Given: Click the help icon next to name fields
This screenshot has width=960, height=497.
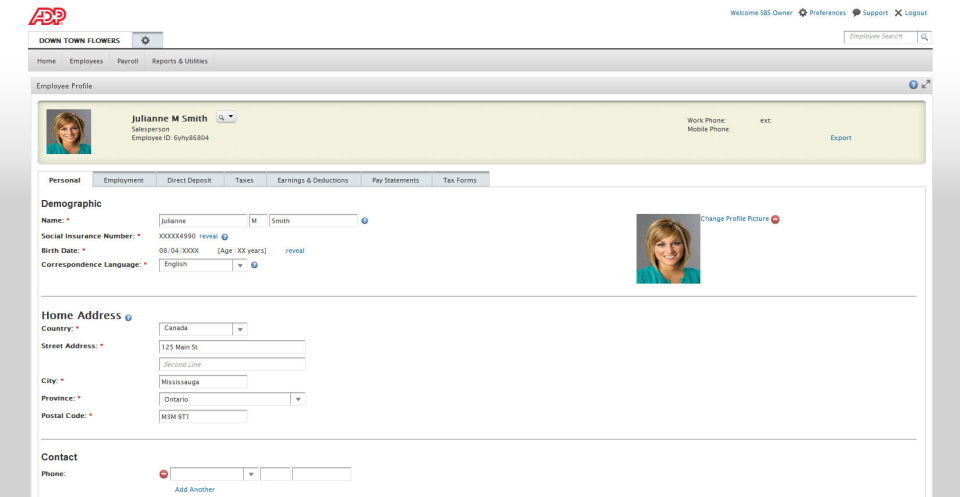Looking at the screenshot, I should pyautogui.click(x=365, y=220).
